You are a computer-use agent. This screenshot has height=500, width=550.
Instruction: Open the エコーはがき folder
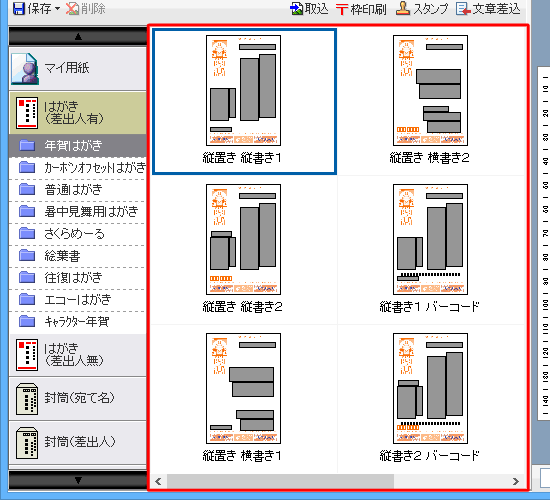[78, 300]
